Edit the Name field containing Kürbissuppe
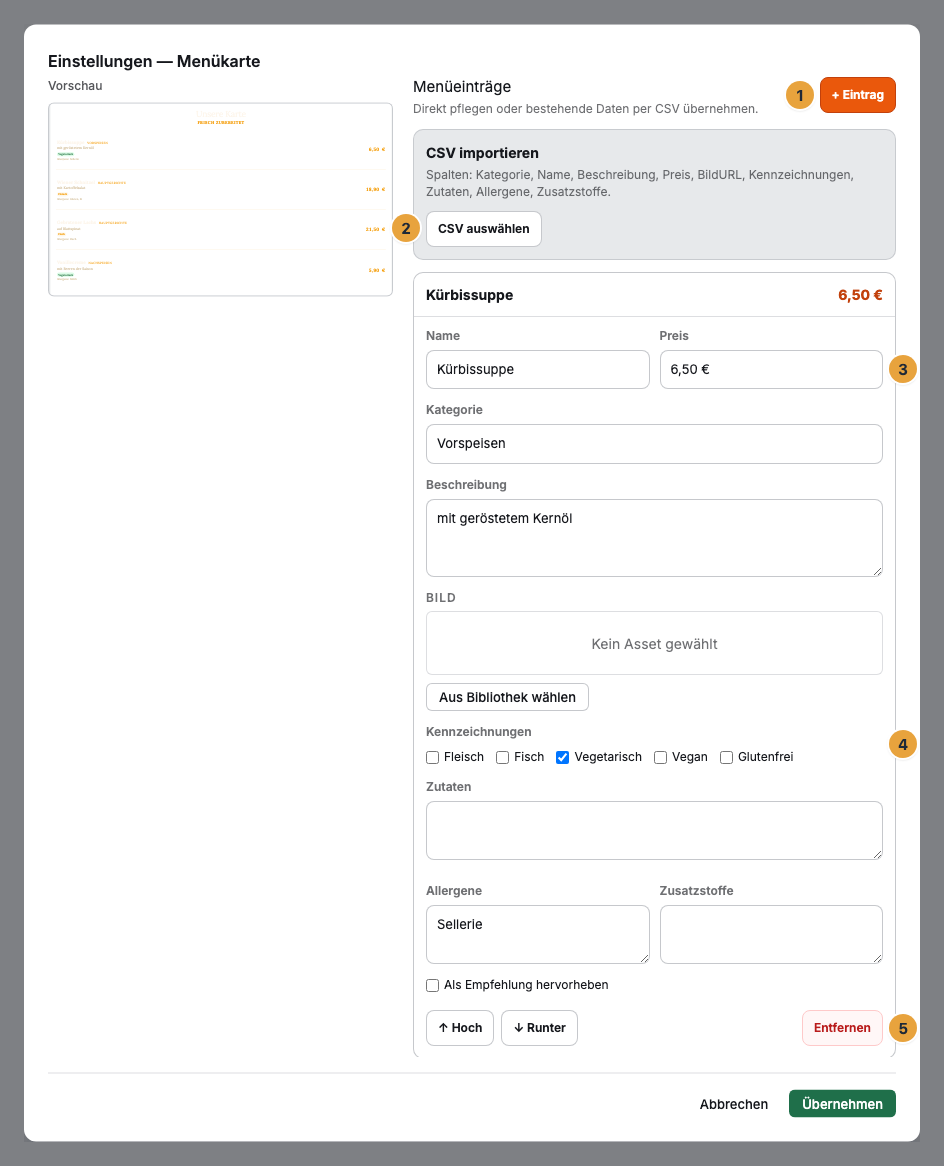Image resolution: width=944 pixels, height=1166 pixels. 537,370
